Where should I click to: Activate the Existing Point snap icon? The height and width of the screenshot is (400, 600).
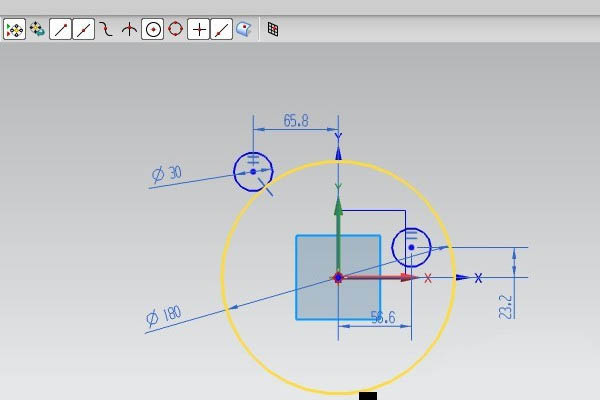(199, 30)
